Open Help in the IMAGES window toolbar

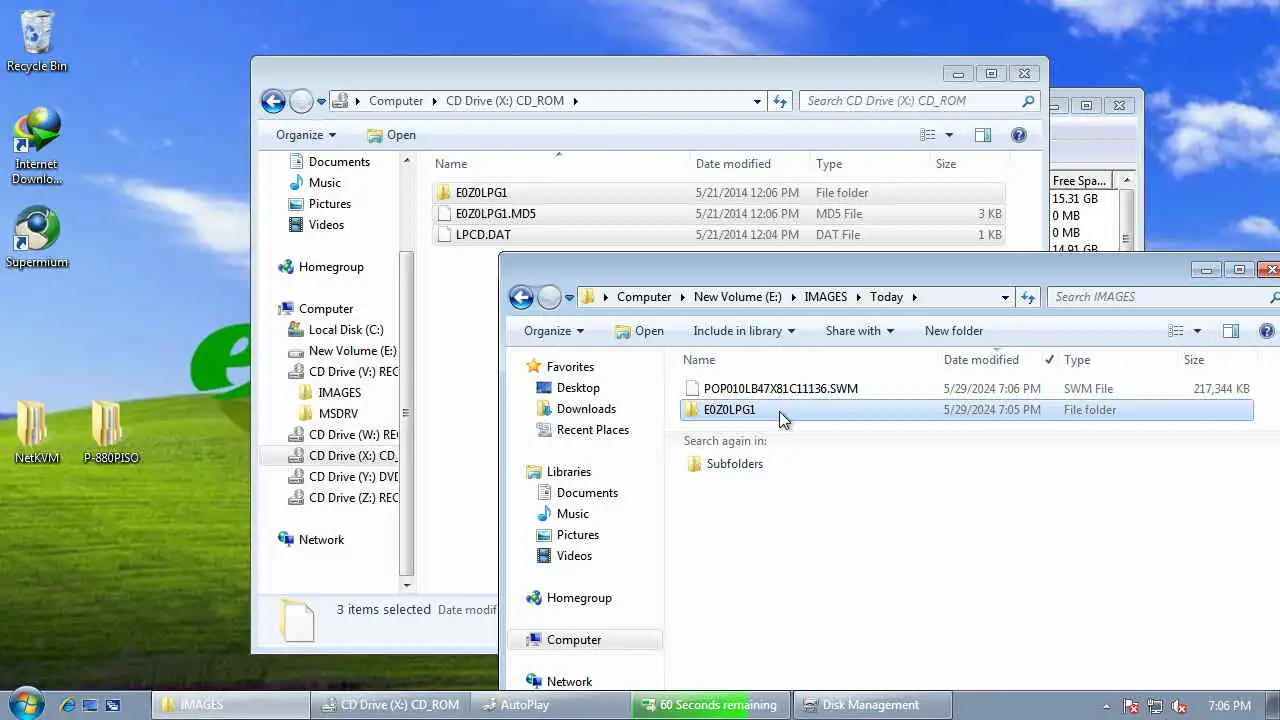coord(1267,331)
